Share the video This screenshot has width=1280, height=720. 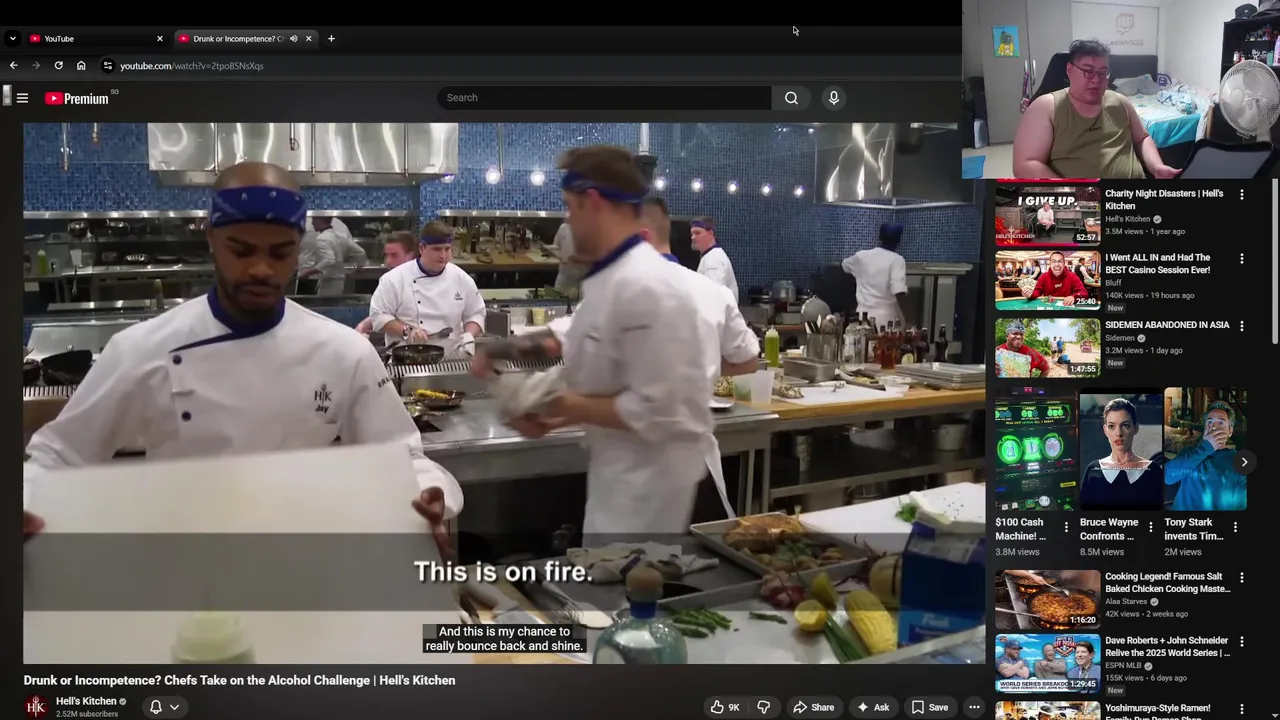813,707
